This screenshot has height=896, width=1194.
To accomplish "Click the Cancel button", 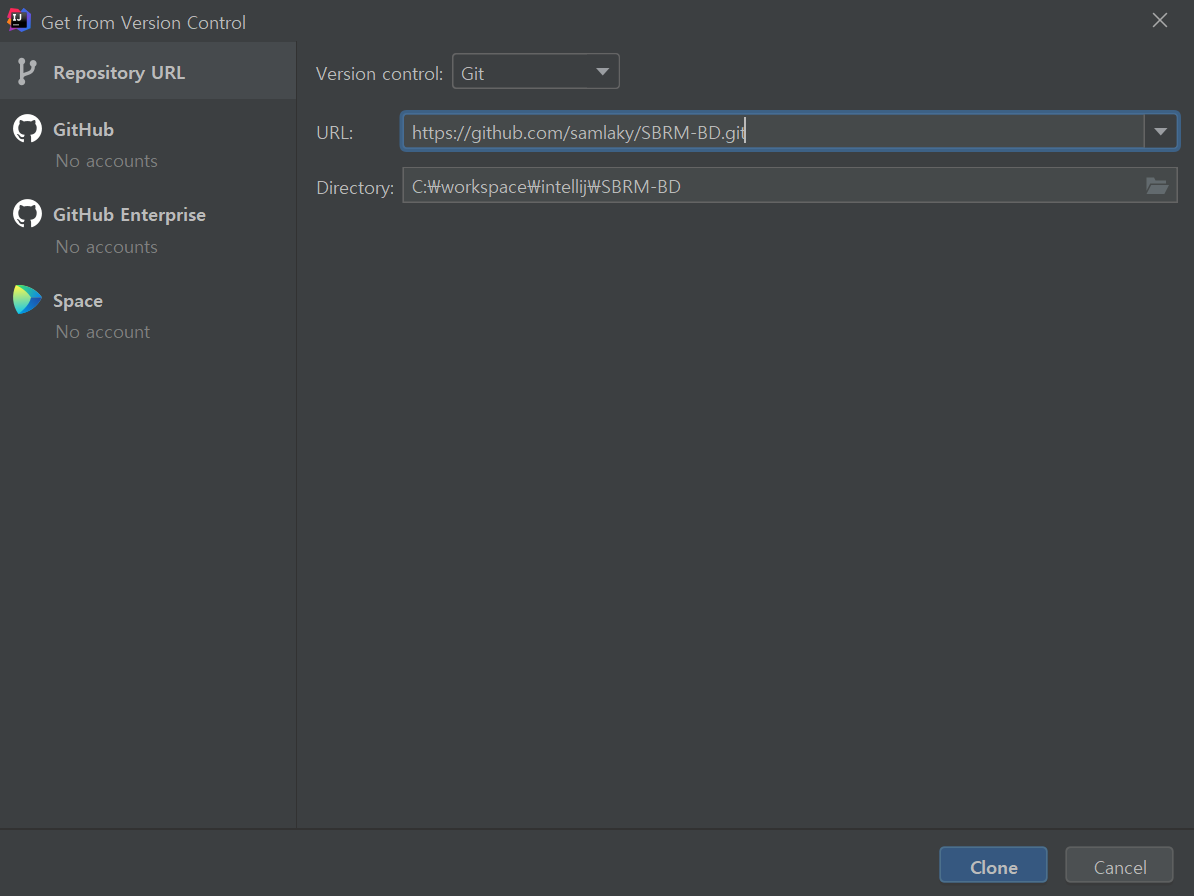I will [x=1119, y=865].
